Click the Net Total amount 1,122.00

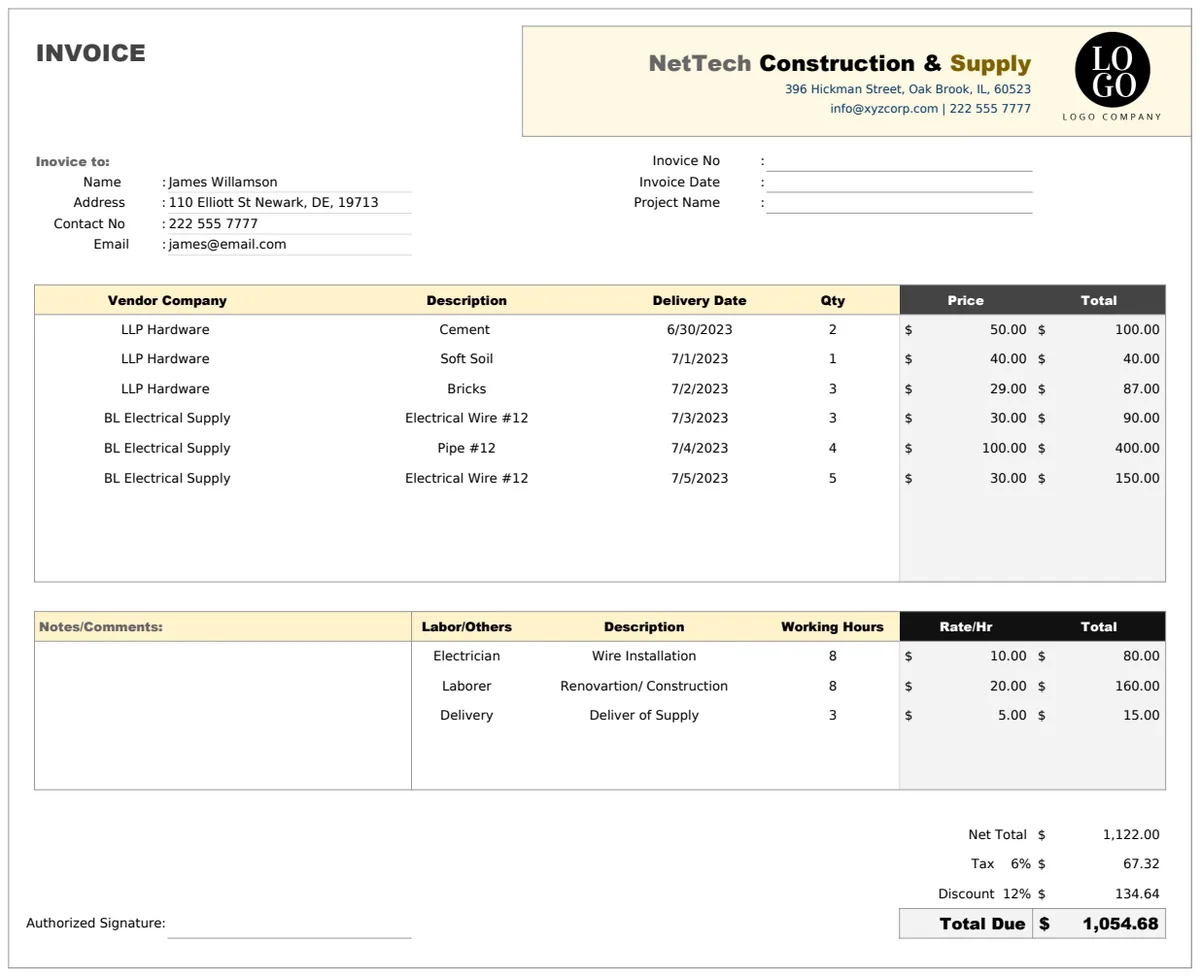[x=1131, y=834]
